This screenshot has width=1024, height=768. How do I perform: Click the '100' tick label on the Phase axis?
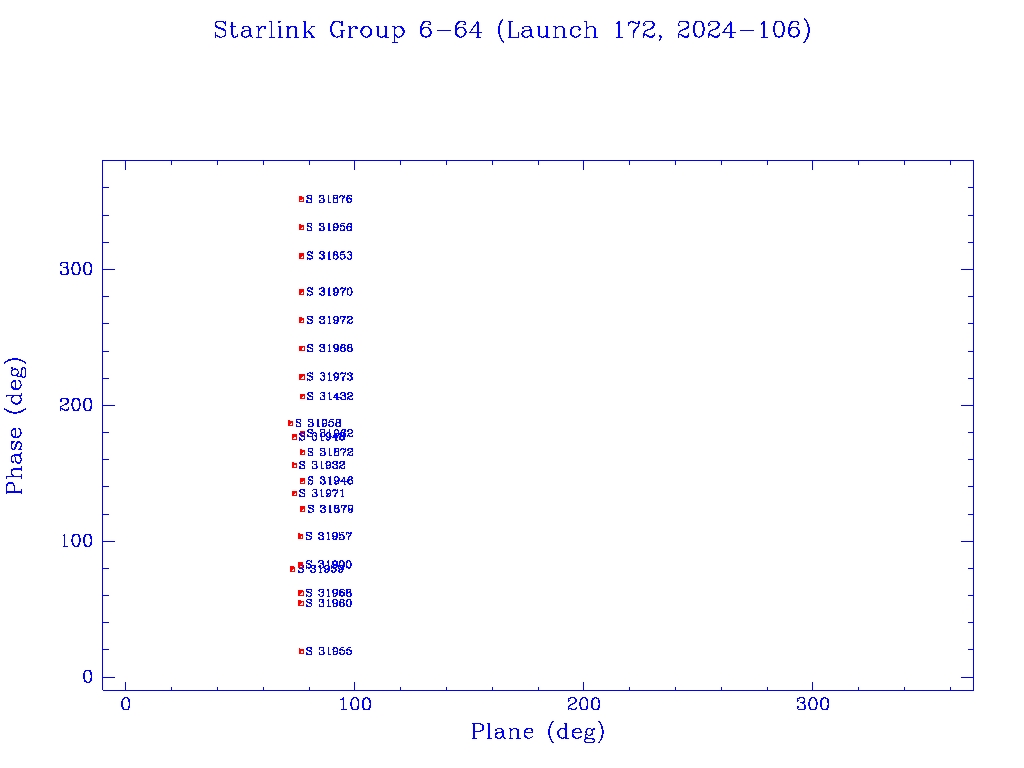[x=77, y=541]
